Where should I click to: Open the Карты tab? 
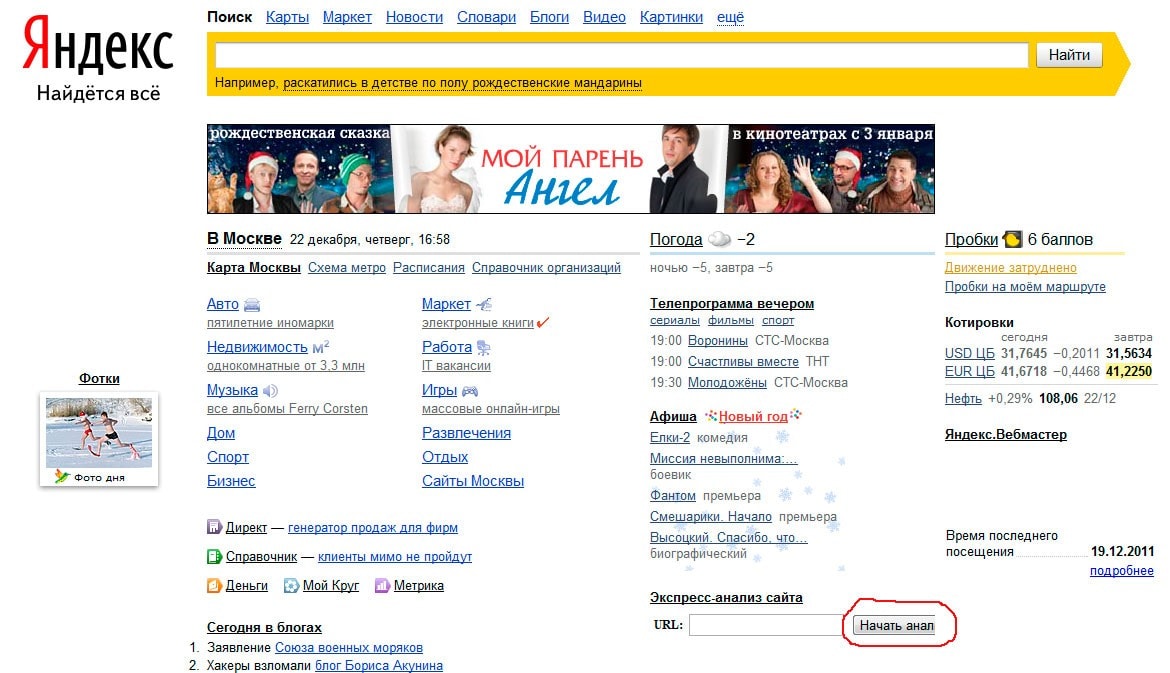point(287,17)
